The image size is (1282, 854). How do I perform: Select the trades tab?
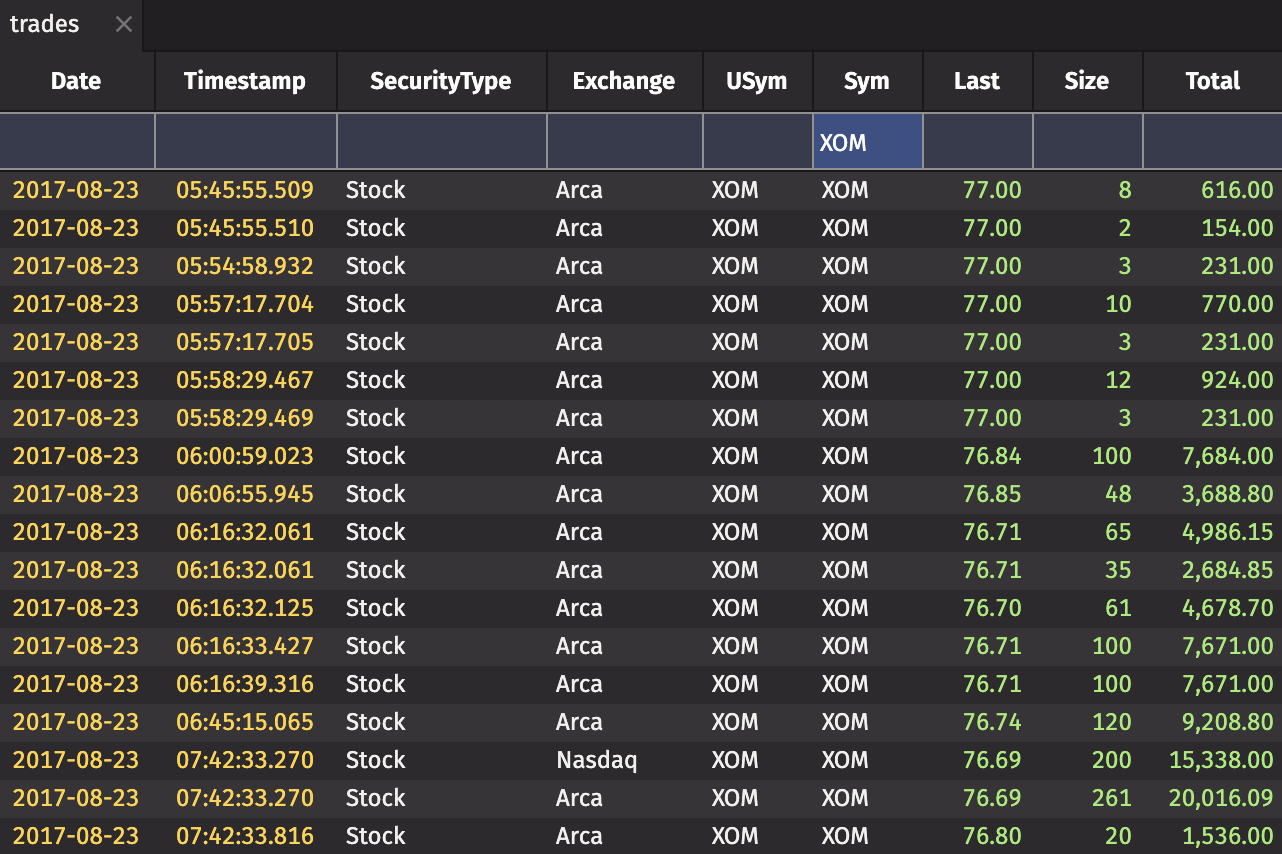click(x=46, y=25)
